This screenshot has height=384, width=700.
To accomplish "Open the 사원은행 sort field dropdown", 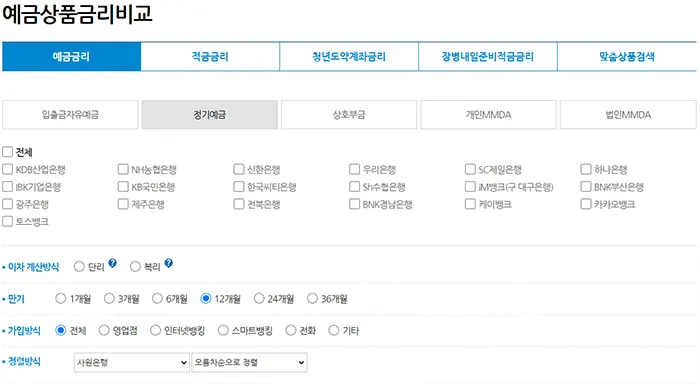I will (132, 362).
